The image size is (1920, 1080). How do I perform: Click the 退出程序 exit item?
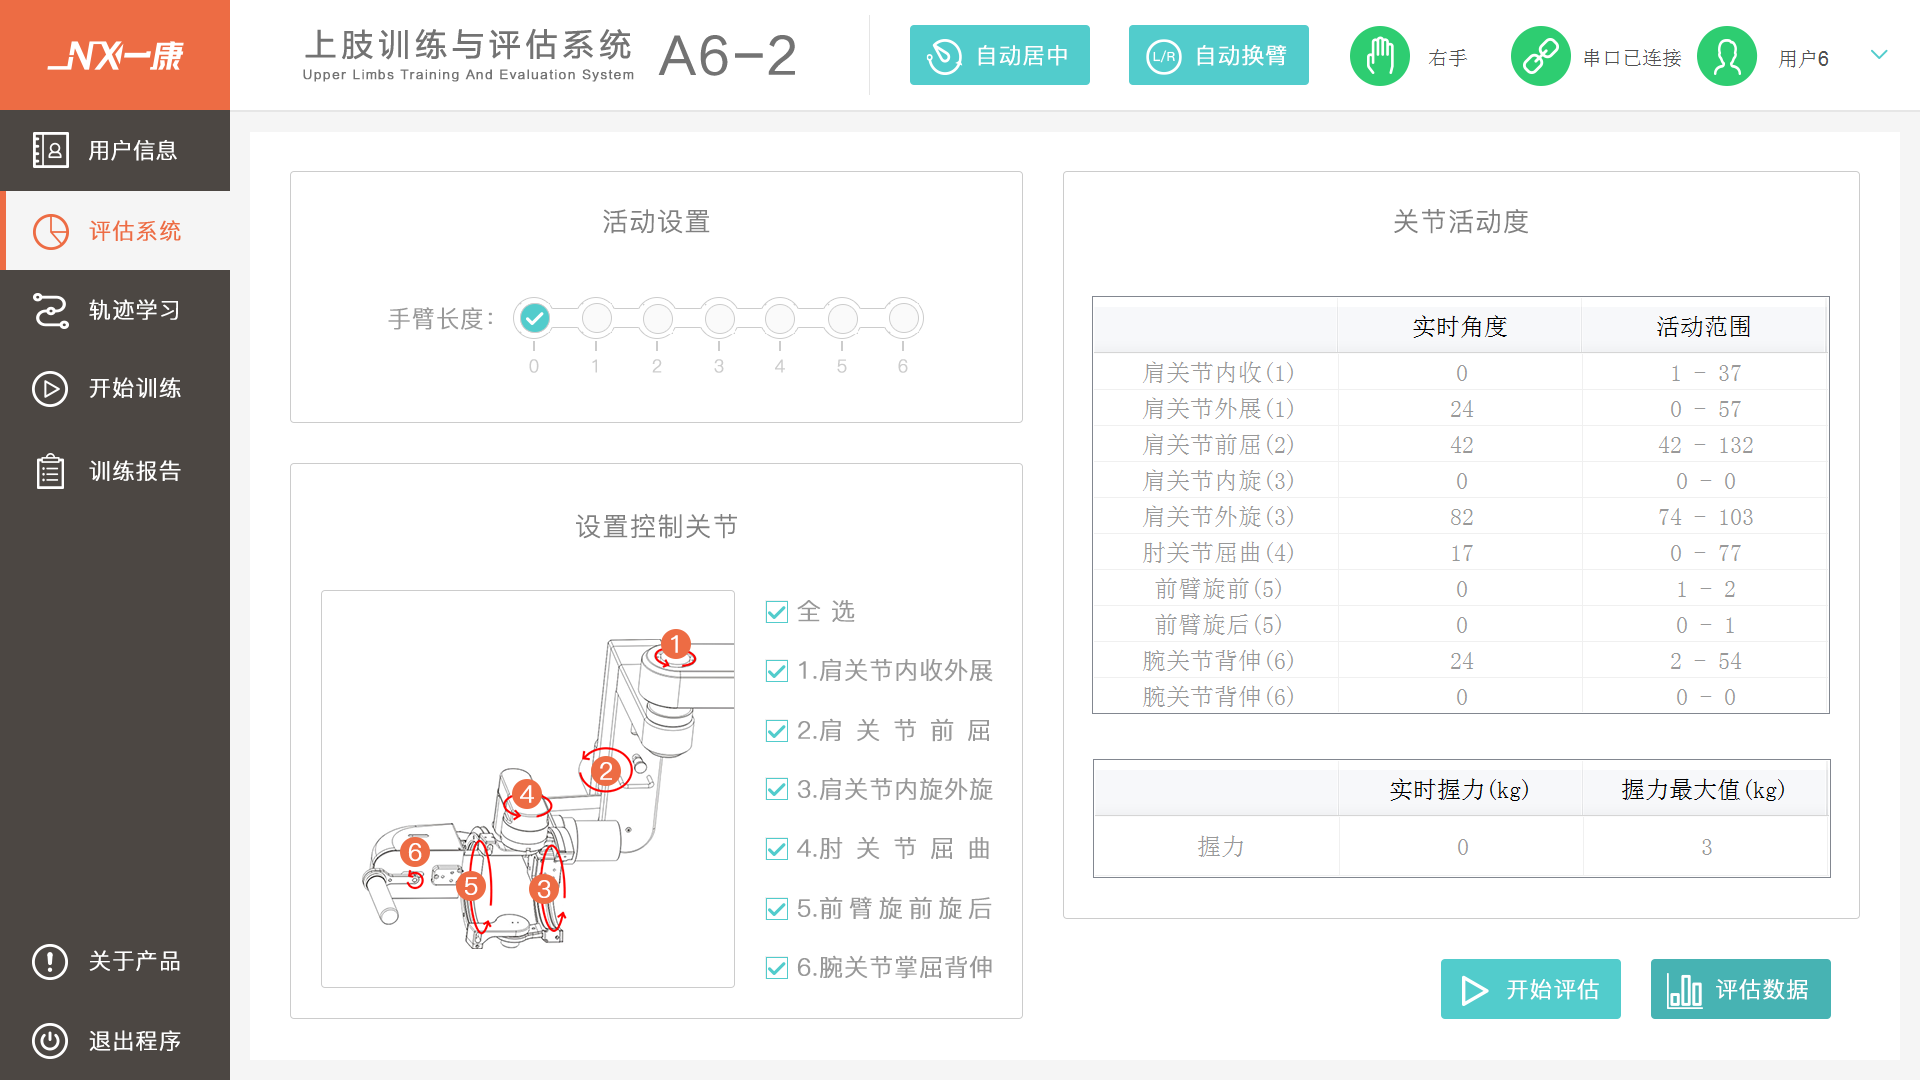[115, 1041]
